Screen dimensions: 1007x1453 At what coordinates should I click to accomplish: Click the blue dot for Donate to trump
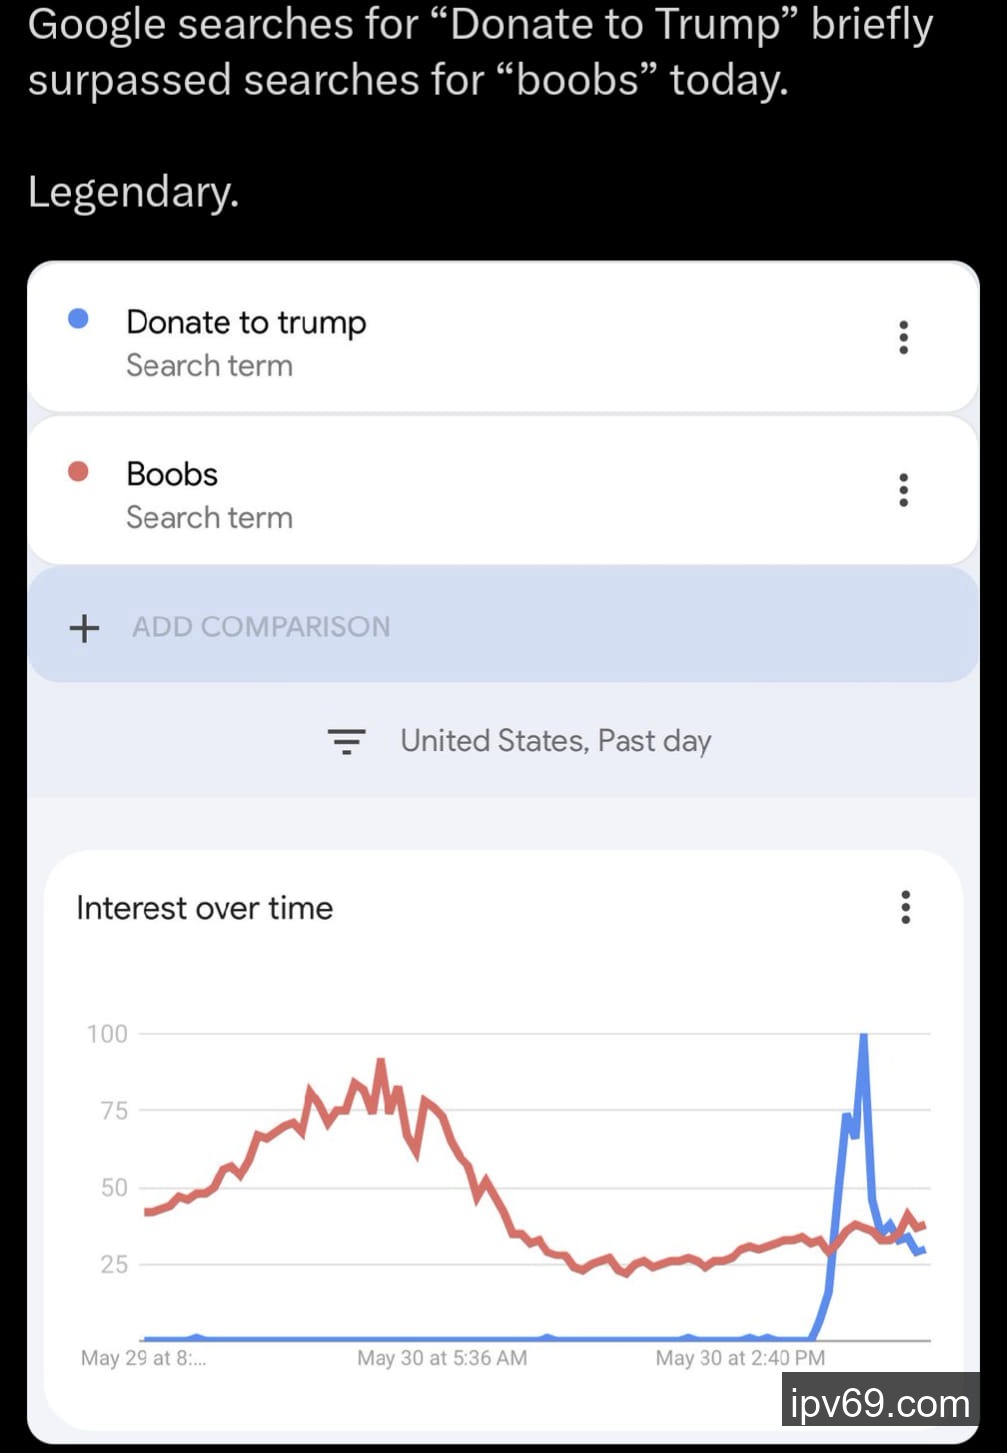click(78, 319)
